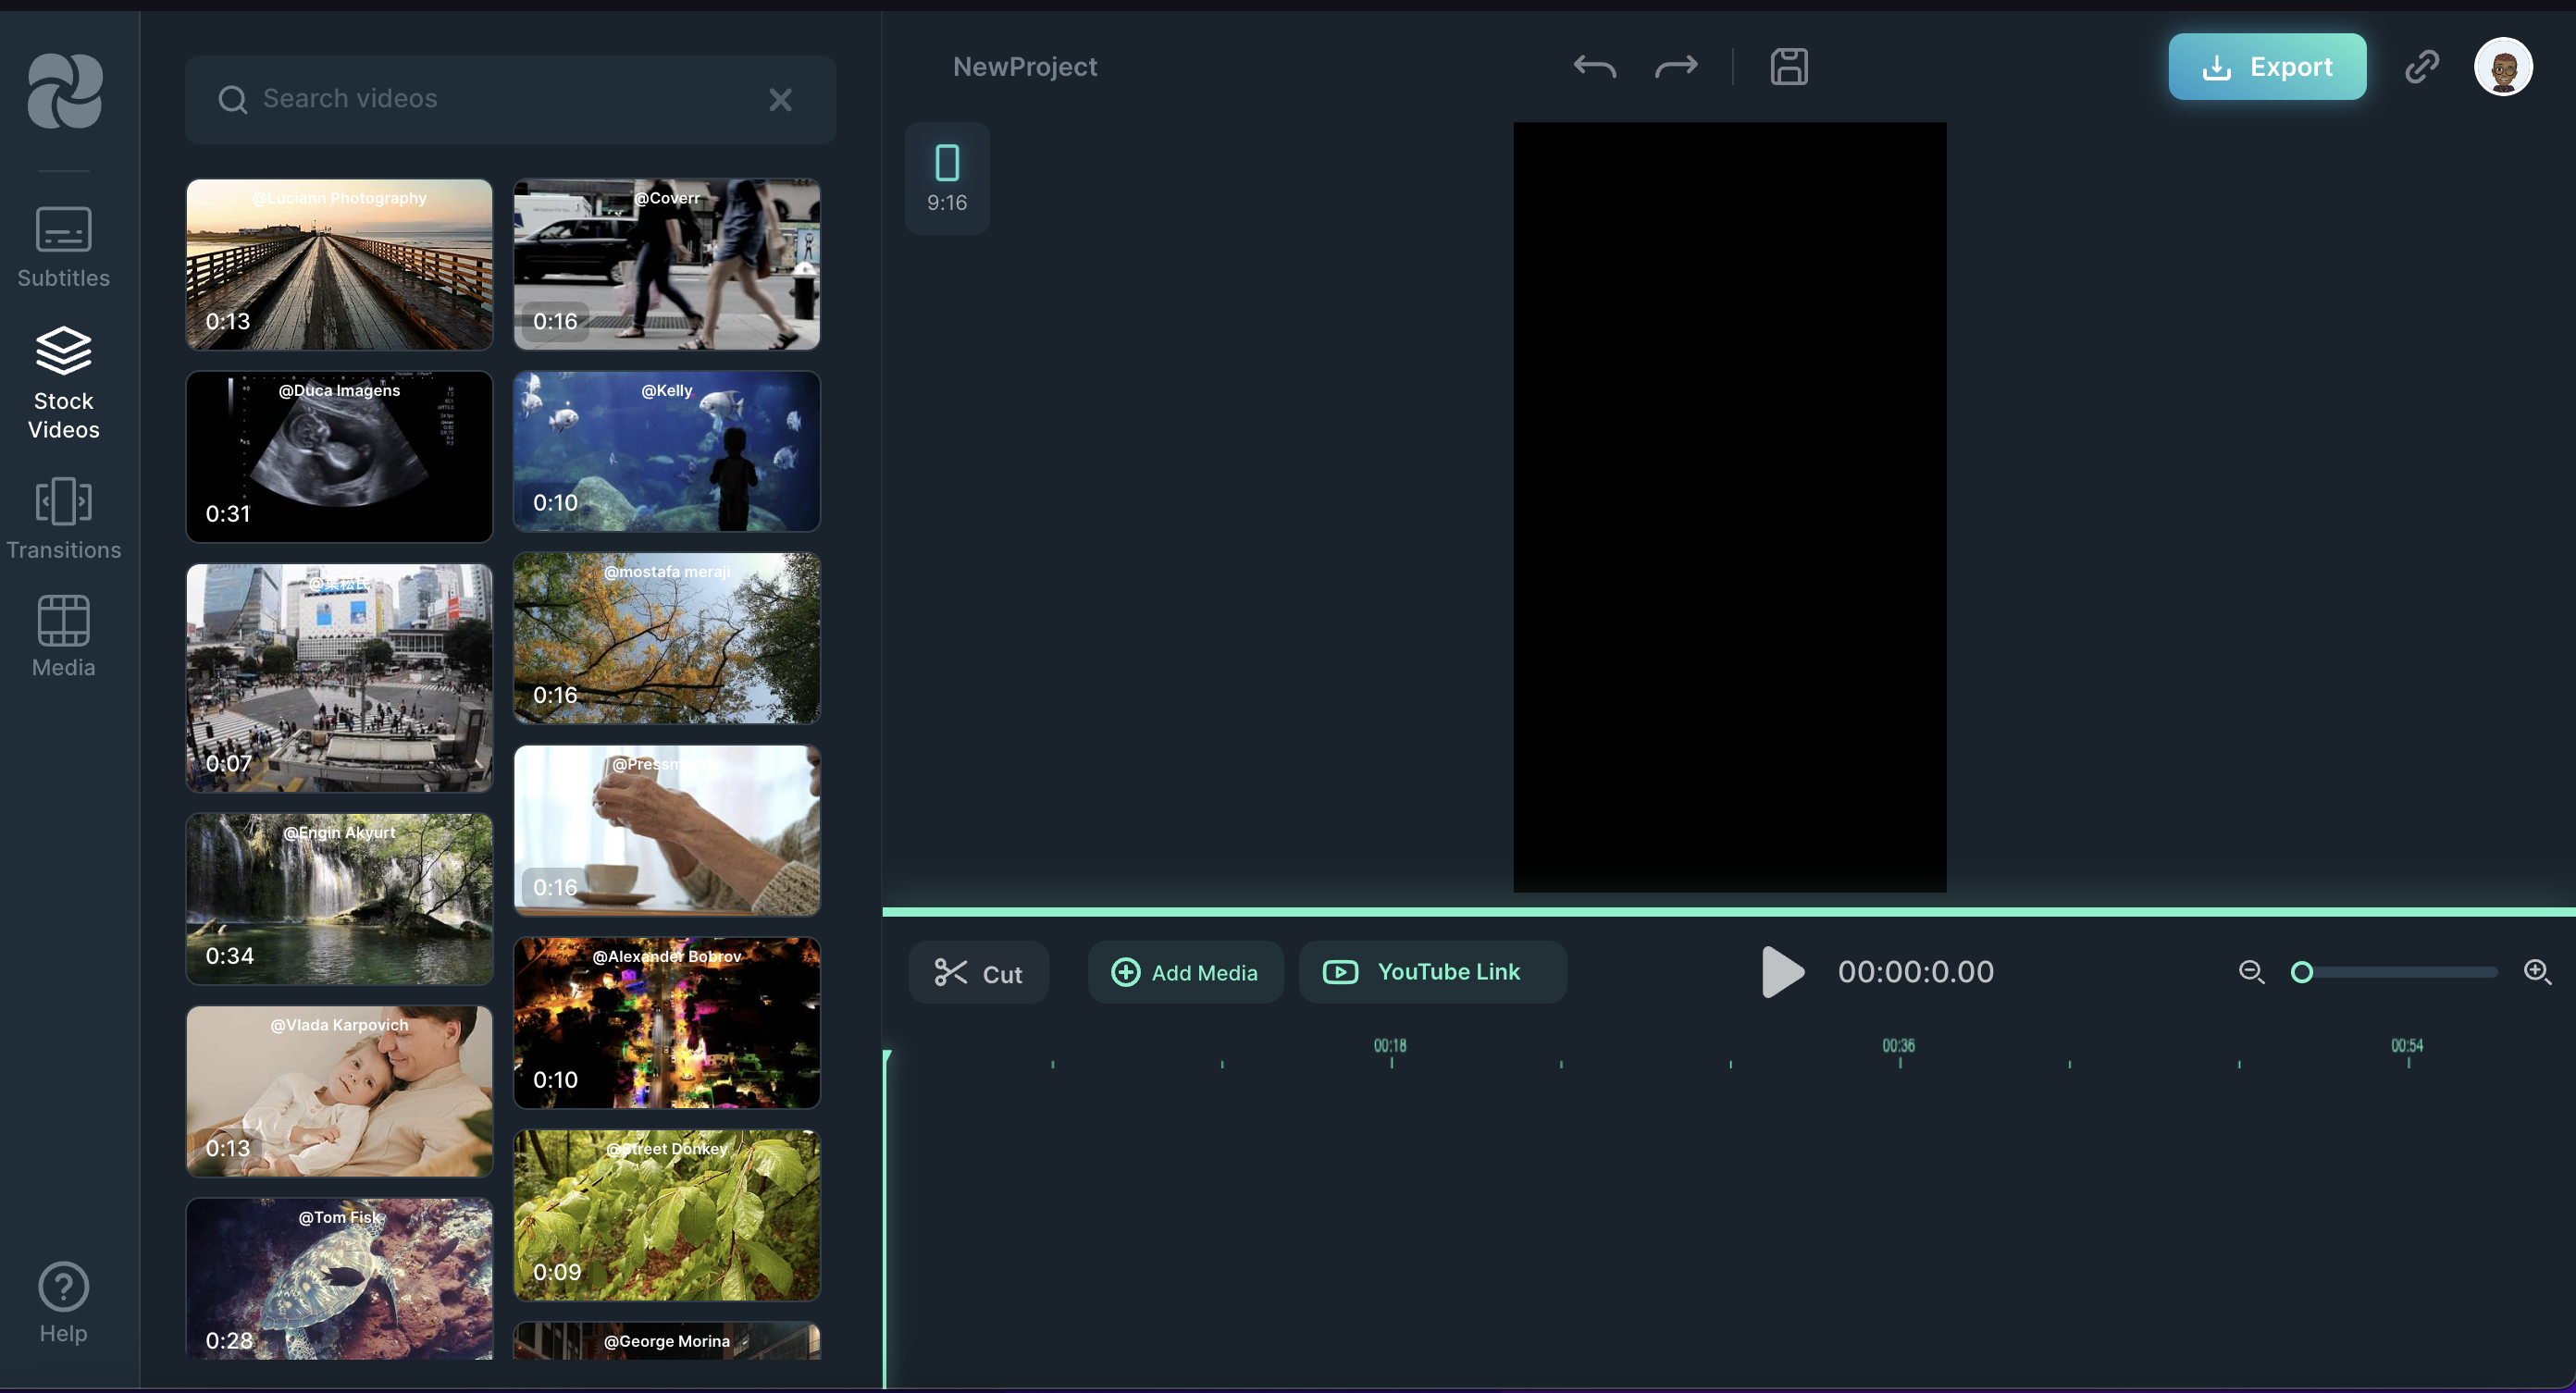Open the Media panel
Image resolution: width=2576 pixels, height=1393 pixels.
coord(63,637)
